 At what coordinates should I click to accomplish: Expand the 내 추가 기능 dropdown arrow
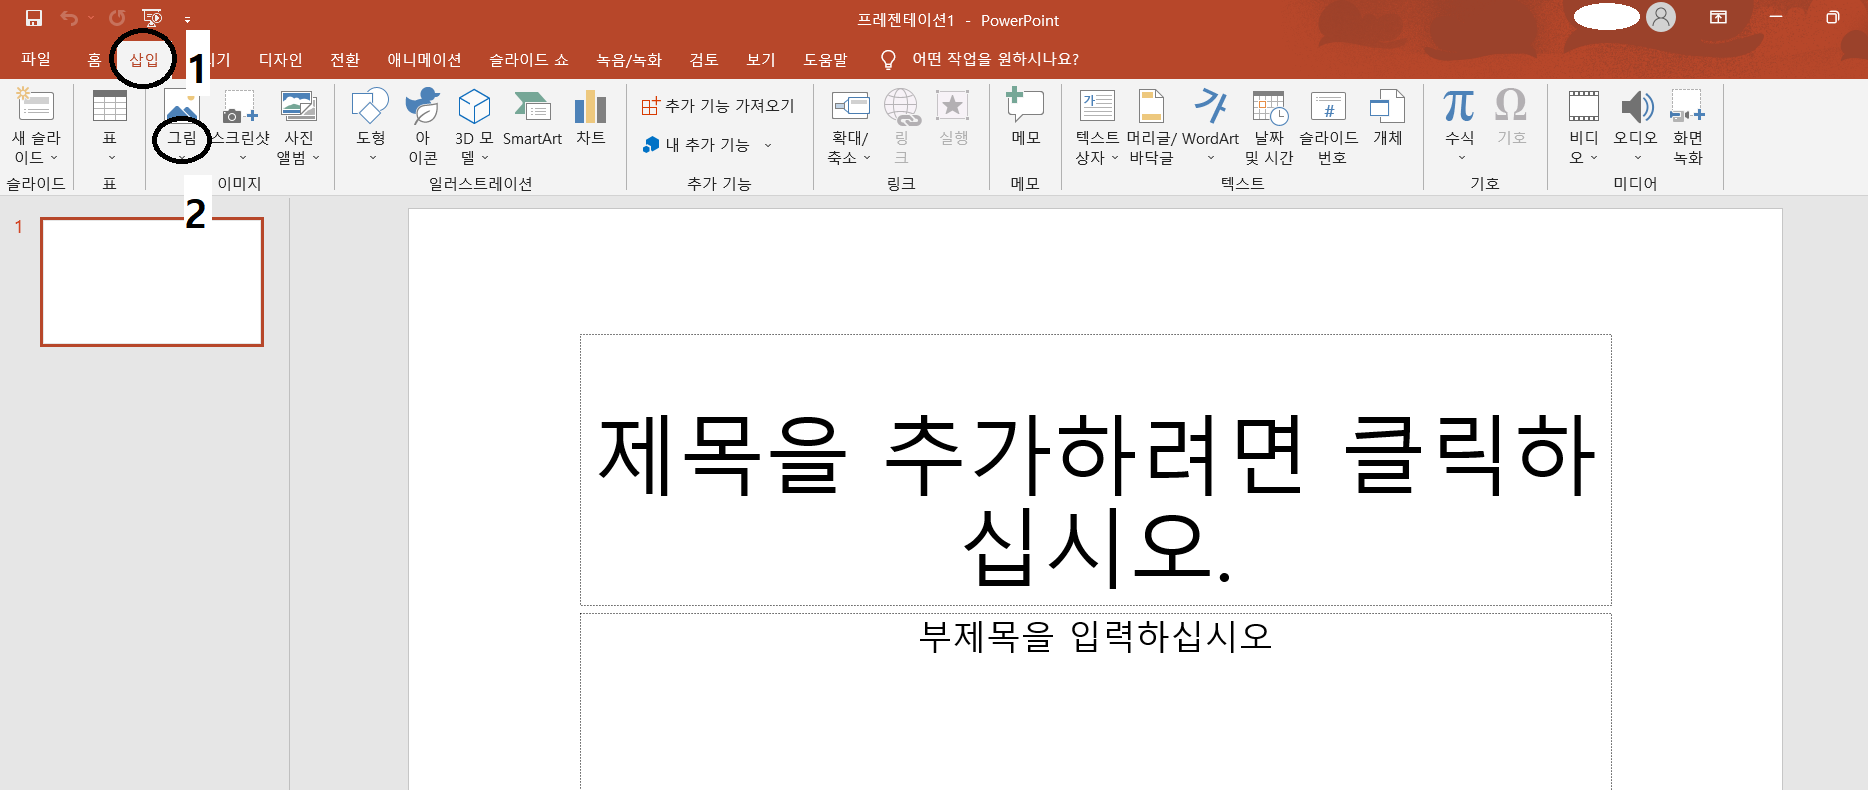tap(768, 146)
